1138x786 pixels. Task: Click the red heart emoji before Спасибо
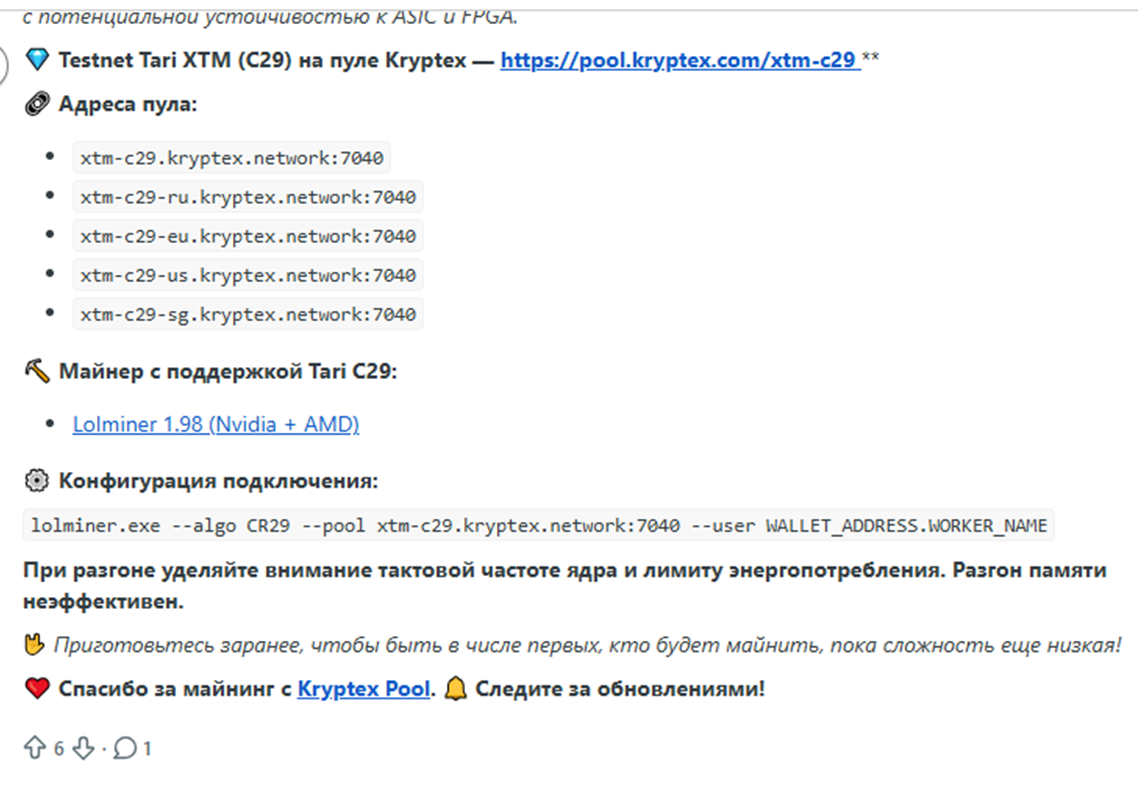click(x=36, y=689)
